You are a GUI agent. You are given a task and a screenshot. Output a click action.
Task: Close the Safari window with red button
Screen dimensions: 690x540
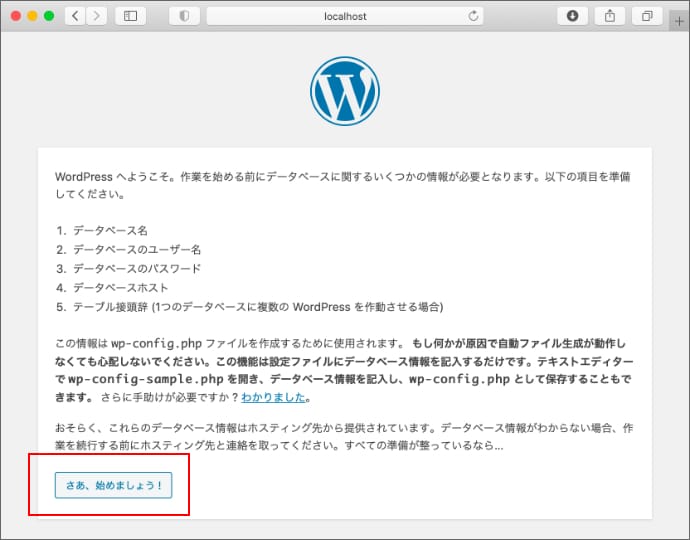click(13, 16)
